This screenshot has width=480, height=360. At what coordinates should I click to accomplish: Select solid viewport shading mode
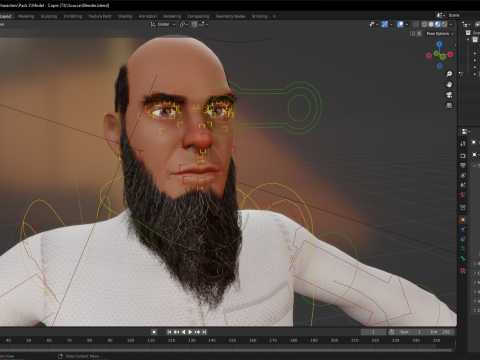coord(431,24)
